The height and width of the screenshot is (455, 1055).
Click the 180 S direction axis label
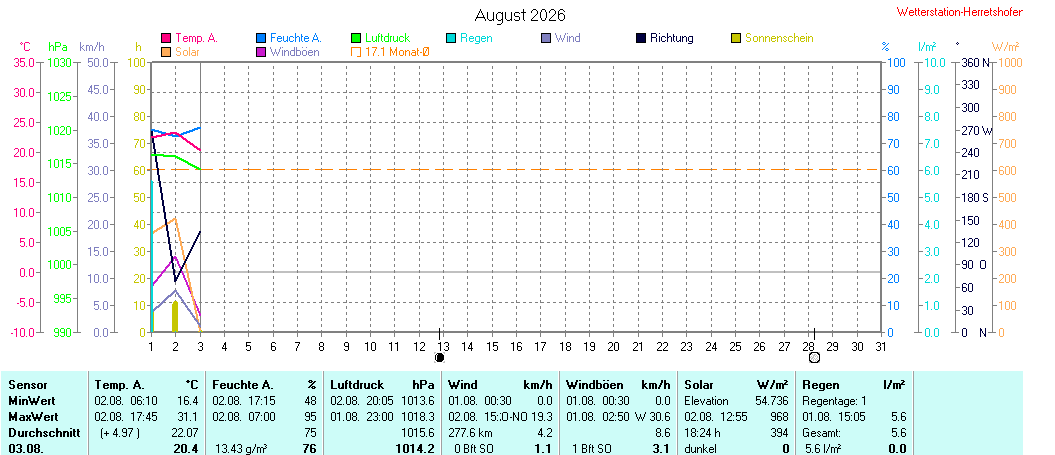[x=975, y=198]
